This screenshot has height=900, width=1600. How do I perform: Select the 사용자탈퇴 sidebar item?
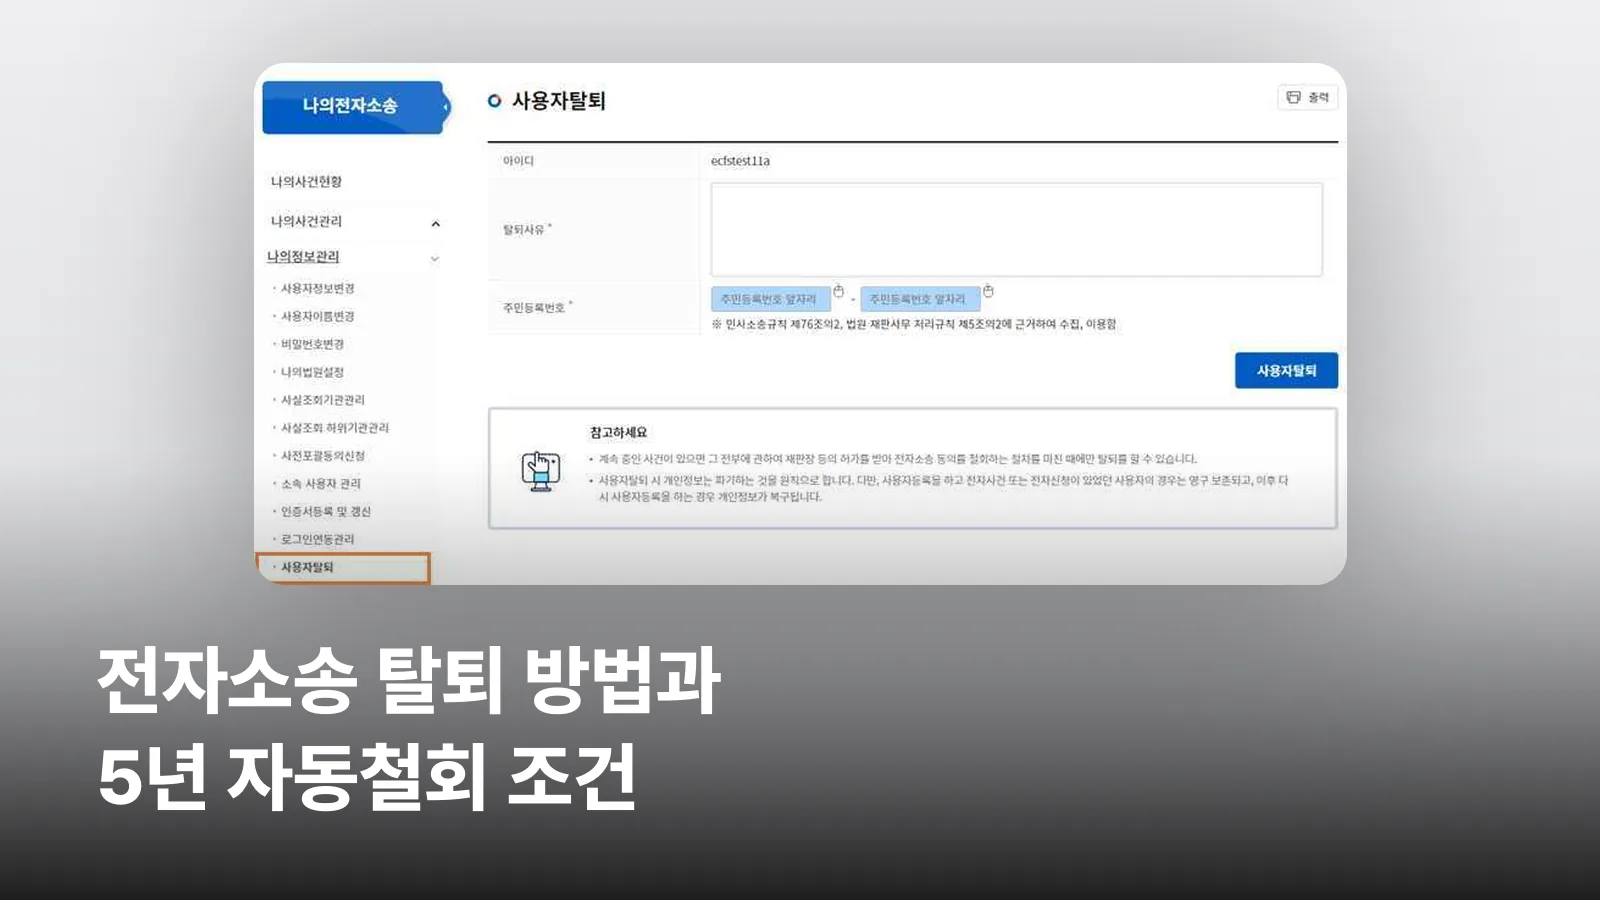[343, 567]
